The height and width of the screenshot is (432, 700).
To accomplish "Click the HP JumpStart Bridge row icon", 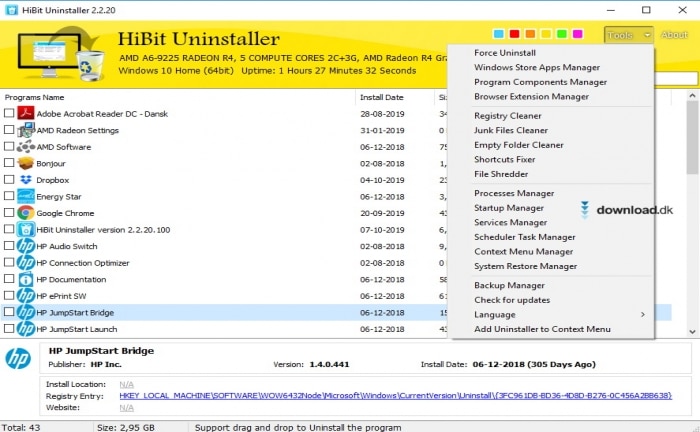I will [26, 312].
